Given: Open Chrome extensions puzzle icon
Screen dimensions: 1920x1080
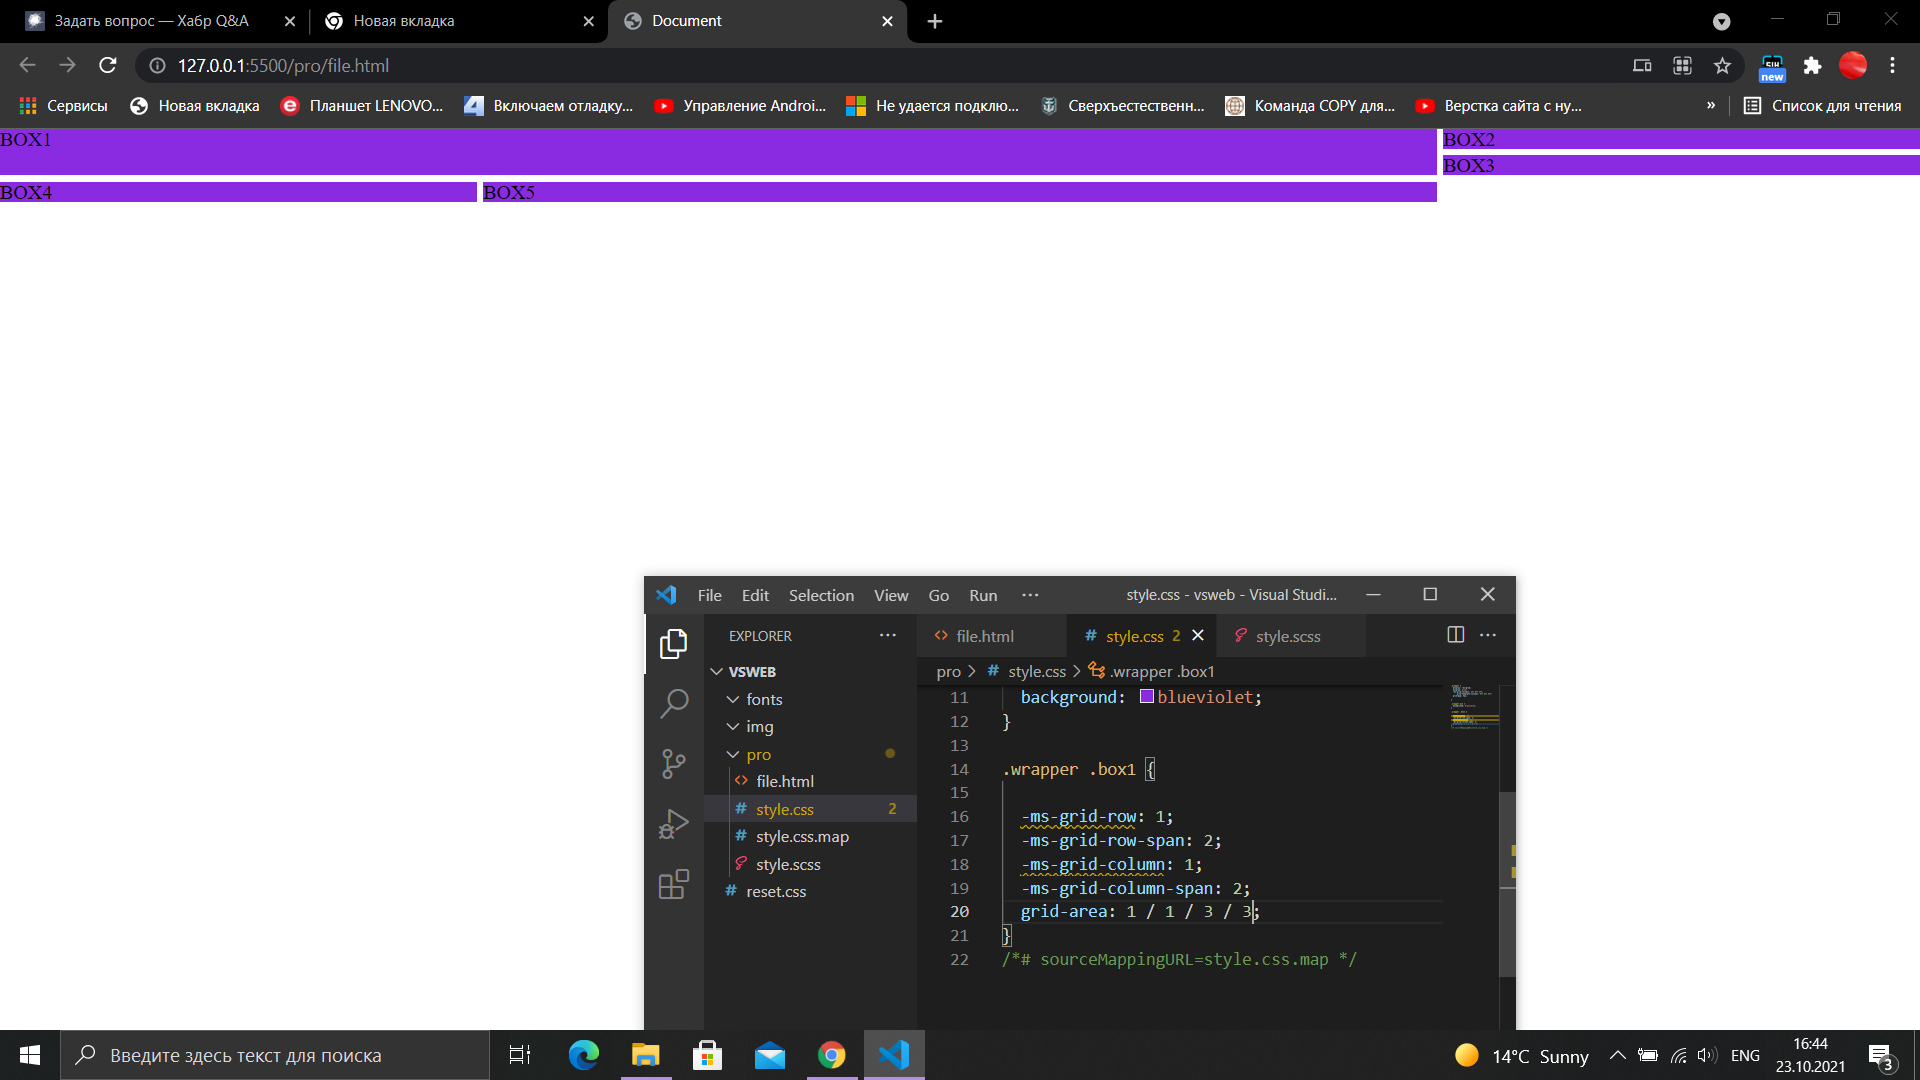Looking at the screenshot, I should coord(1812,65).
